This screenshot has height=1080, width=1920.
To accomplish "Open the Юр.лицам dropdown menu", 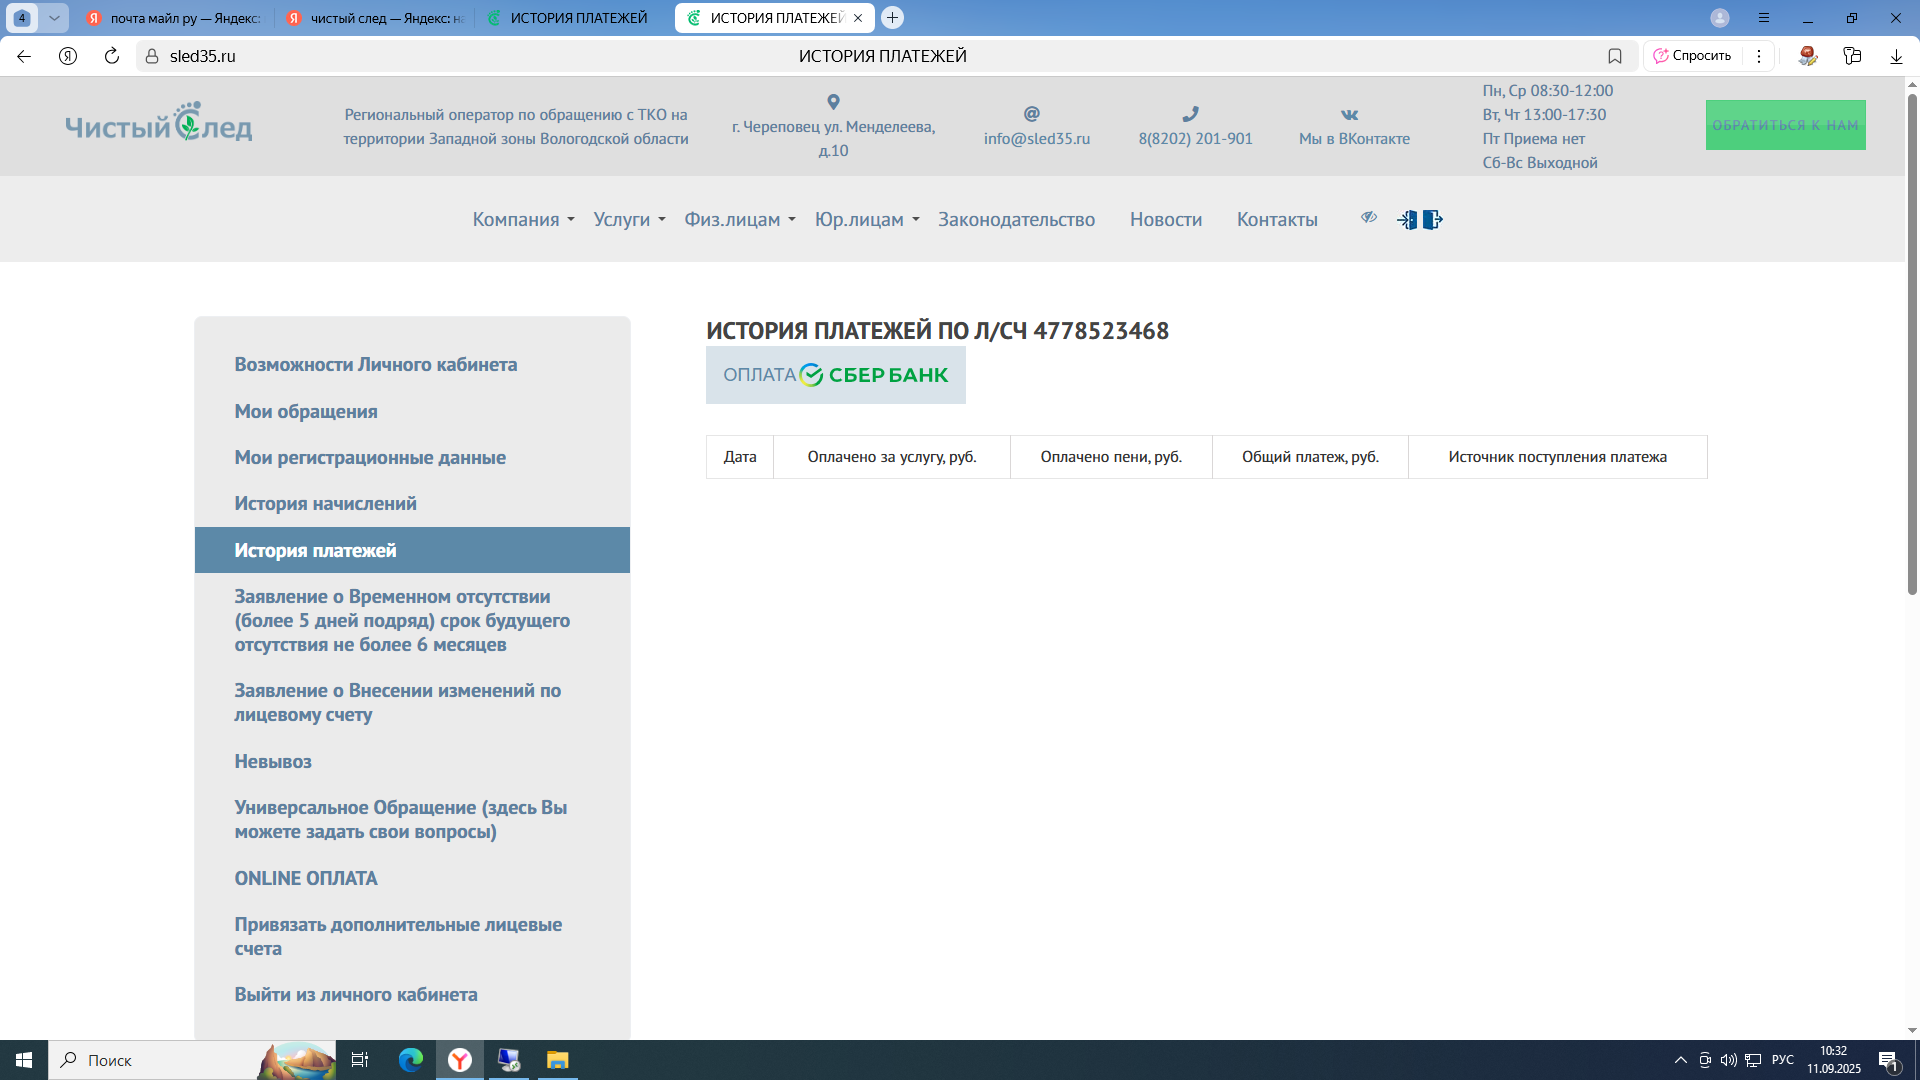I will pos(866,220).
